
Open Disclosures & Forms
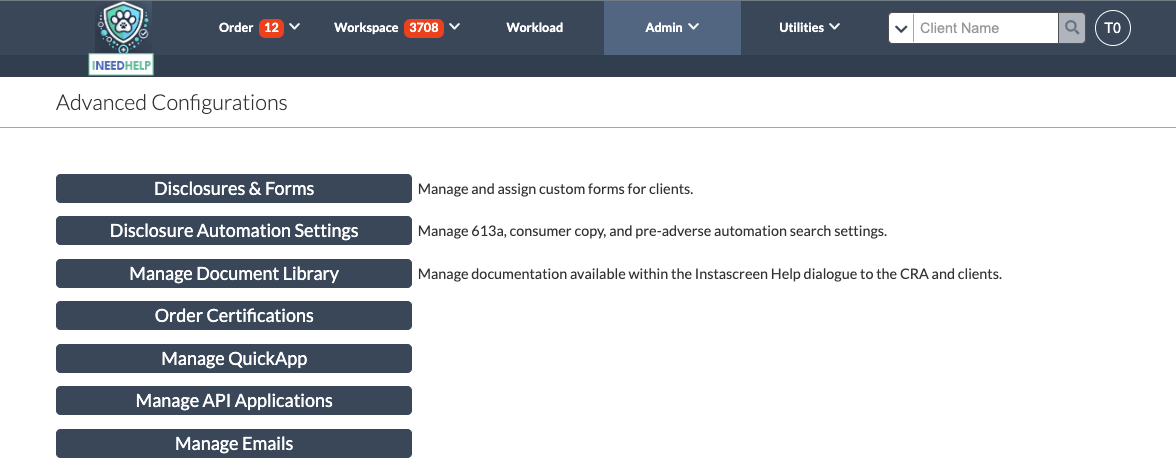click(x=234, y=189)
